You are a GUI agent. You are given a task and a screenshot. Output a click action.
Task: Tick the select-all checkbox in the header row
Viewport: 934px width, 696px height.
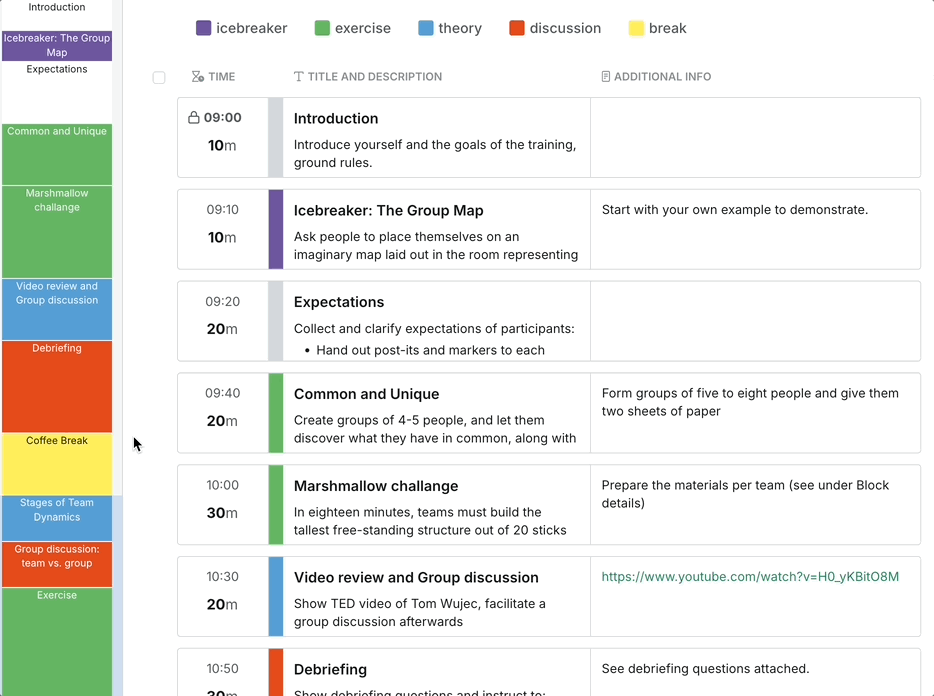pos(159,78)
